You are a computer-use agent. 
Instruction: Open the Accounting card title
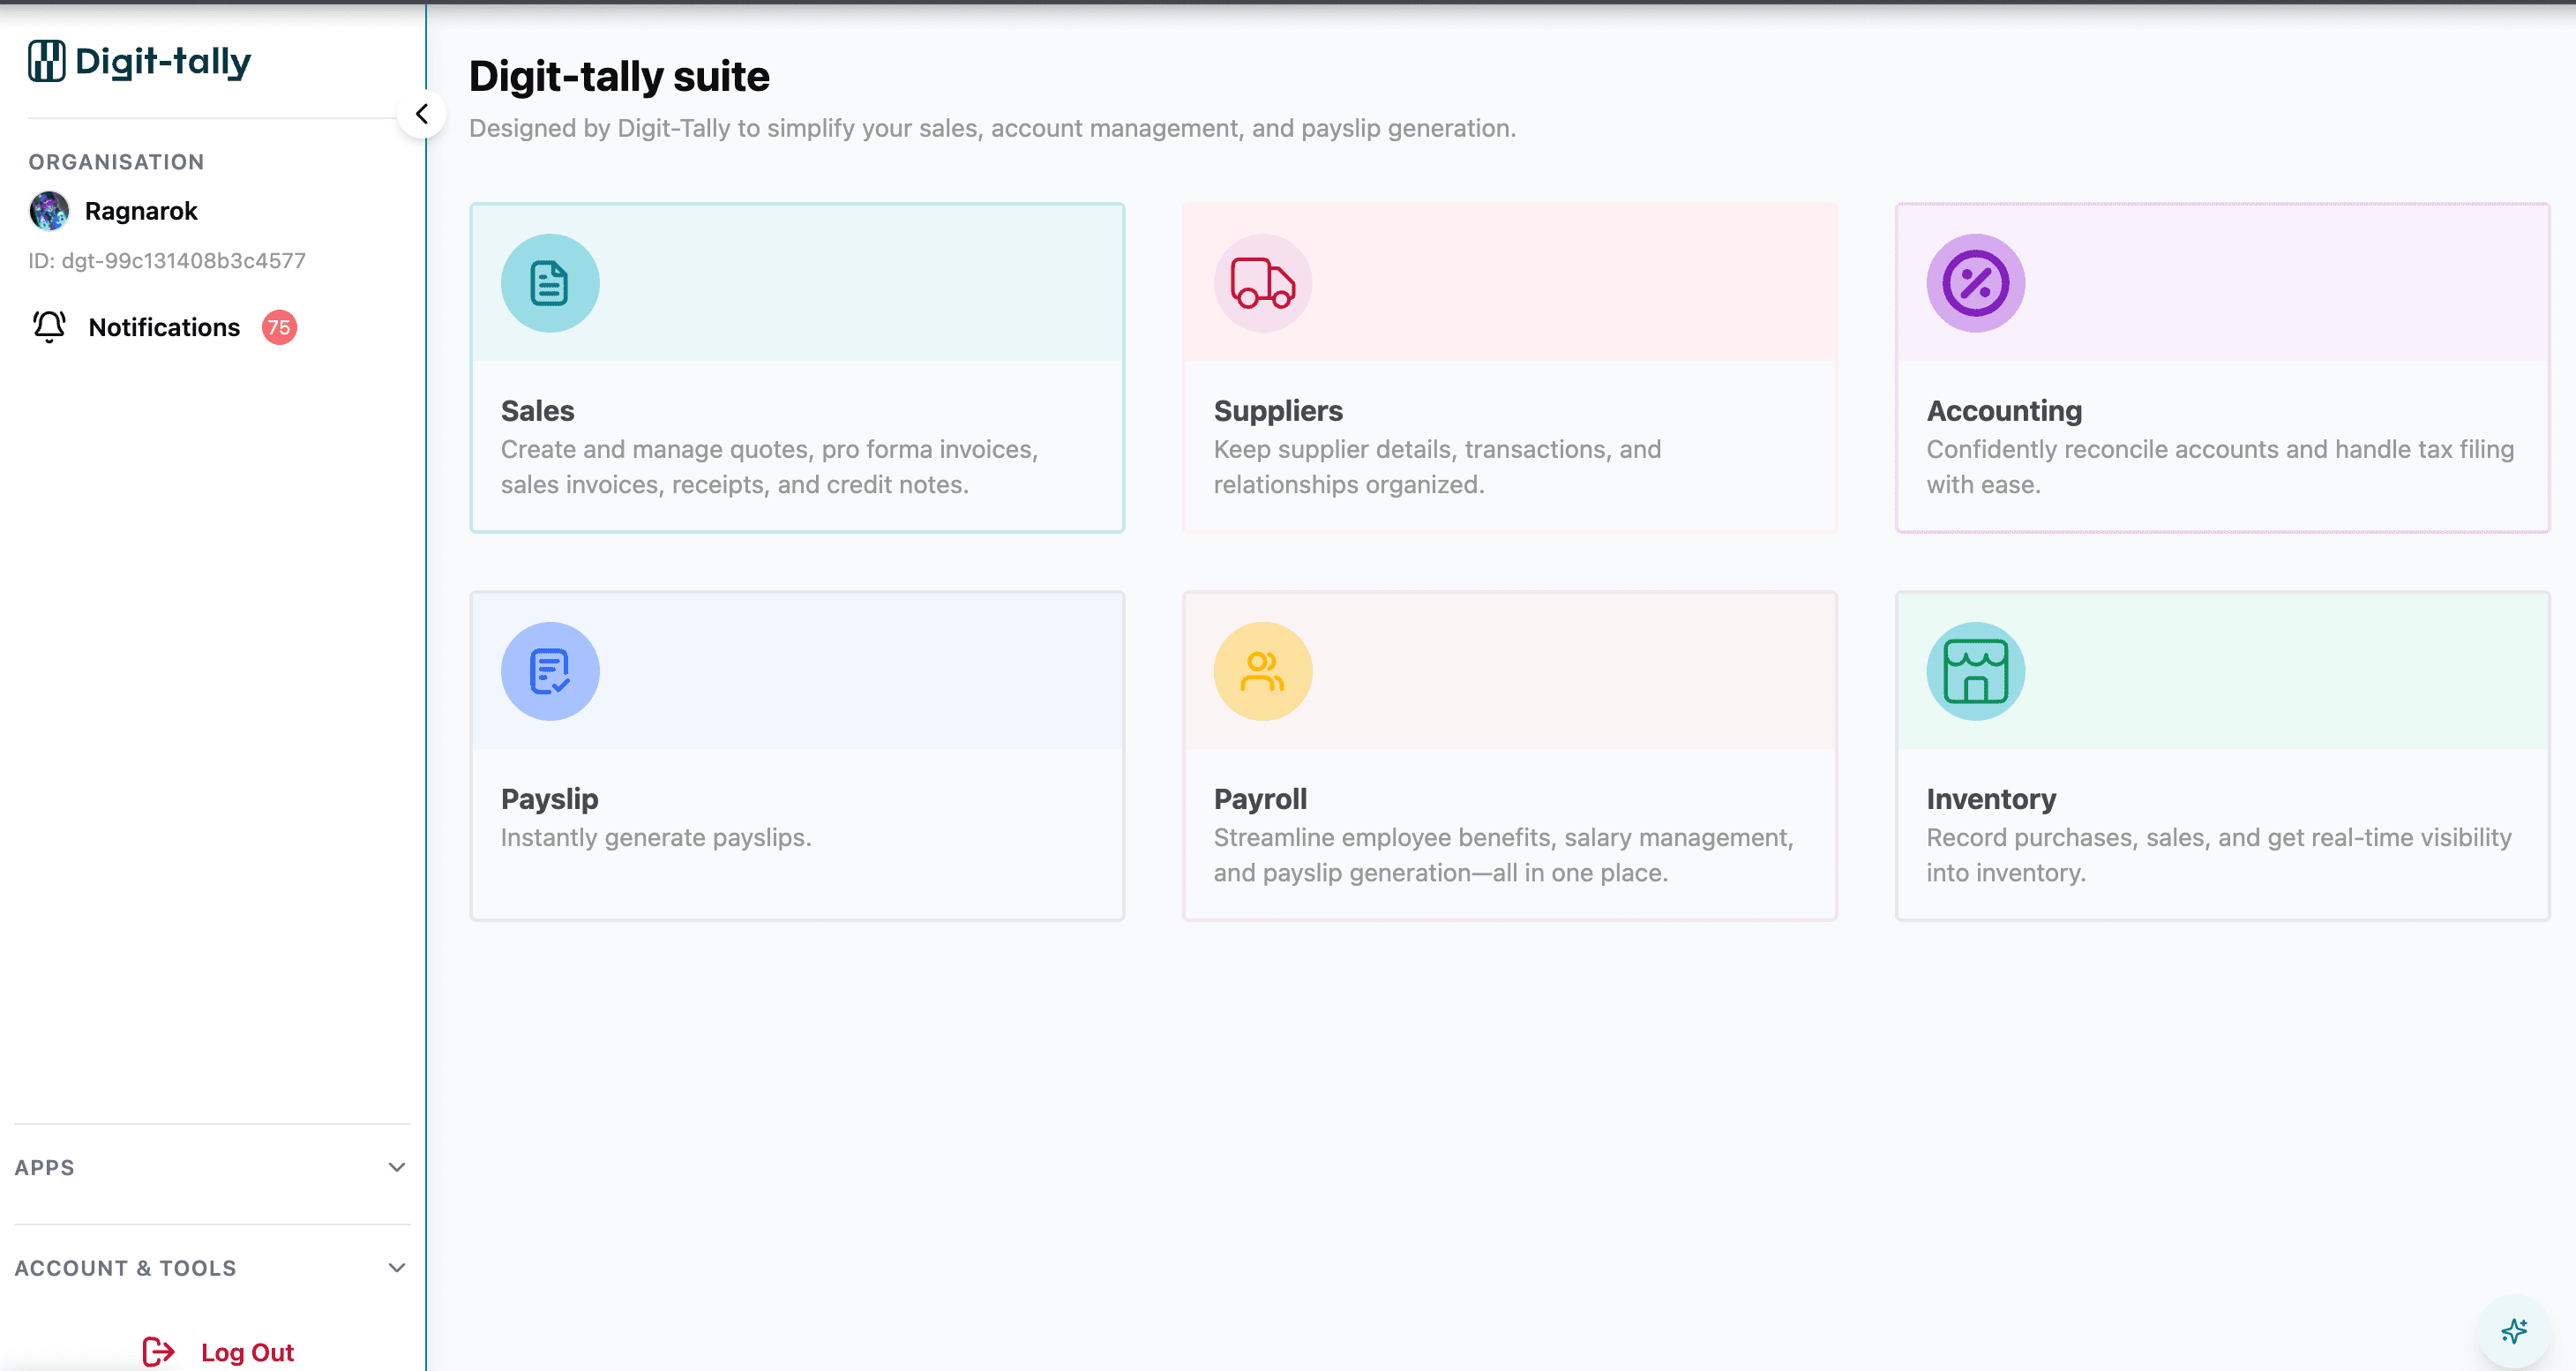2003,411
